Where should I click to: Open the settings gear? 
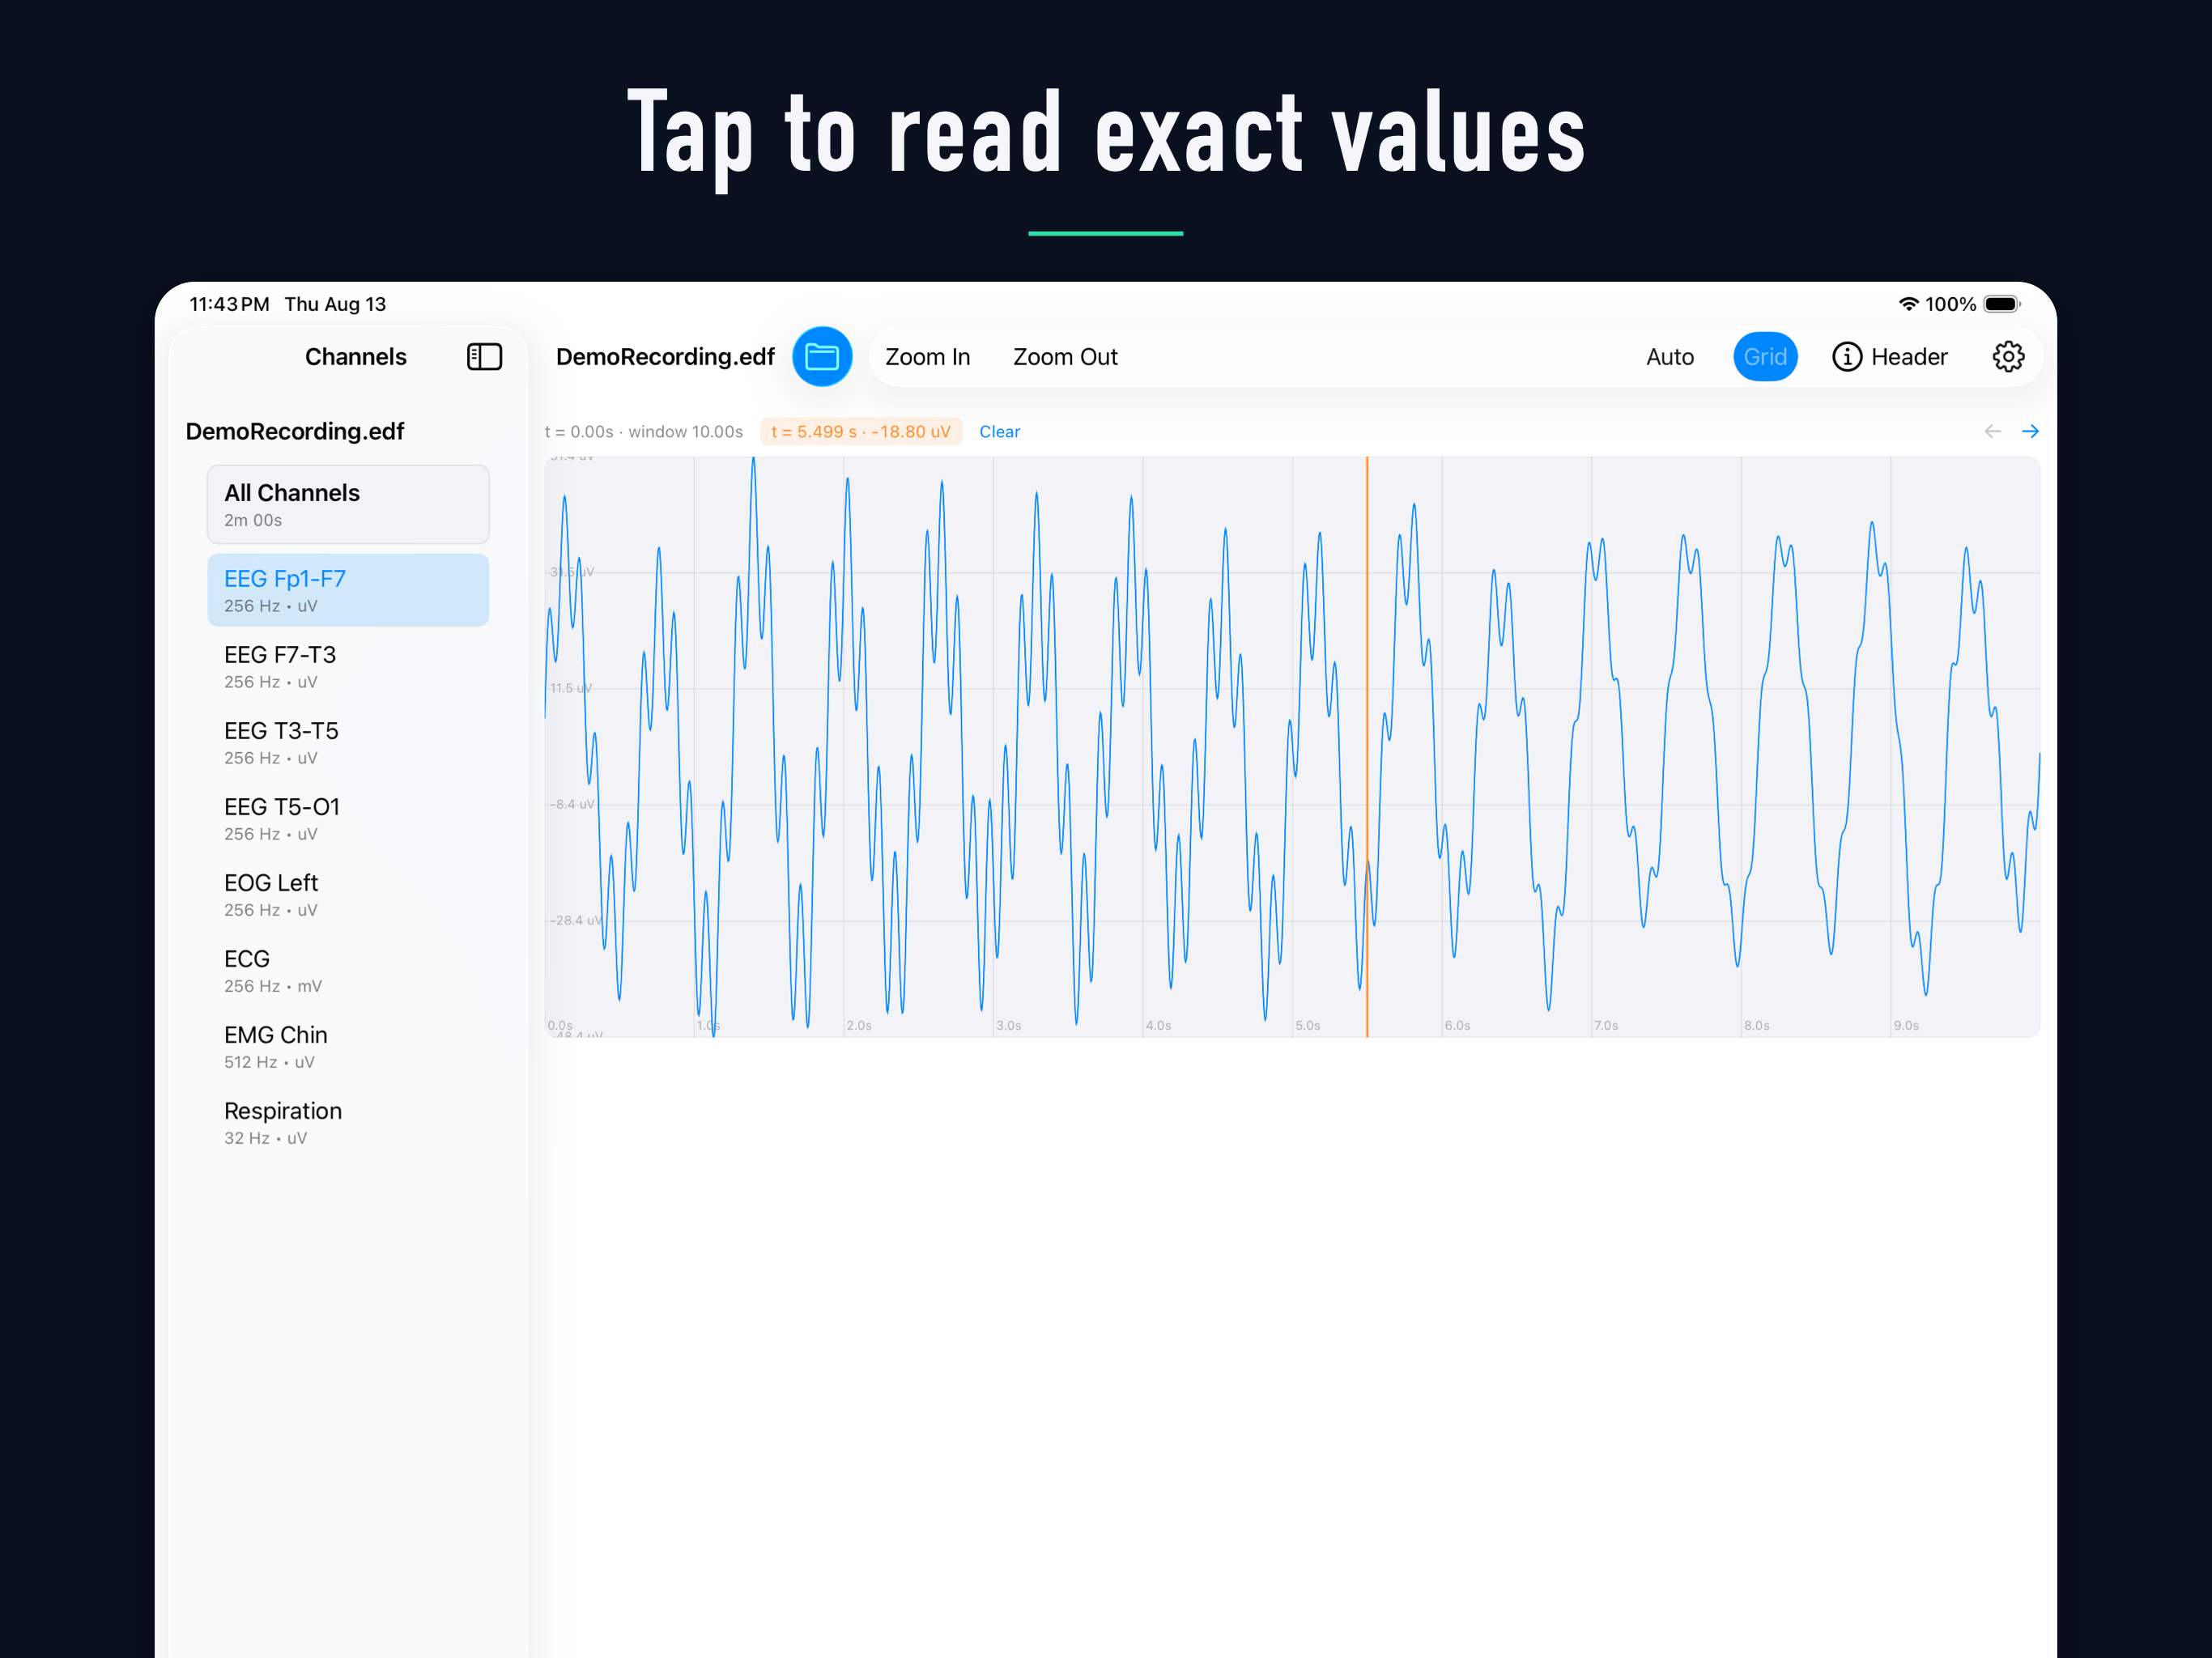tap(2008, 357)
